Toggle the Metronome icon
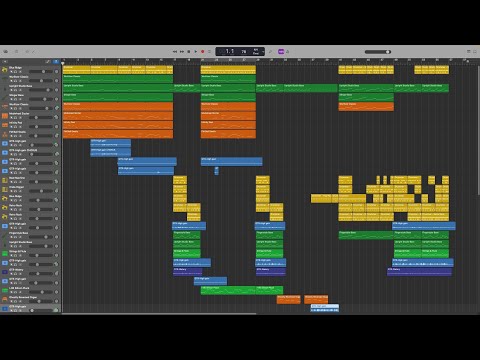This screenshot has width=480, height=360. click(x=287, y=52)
